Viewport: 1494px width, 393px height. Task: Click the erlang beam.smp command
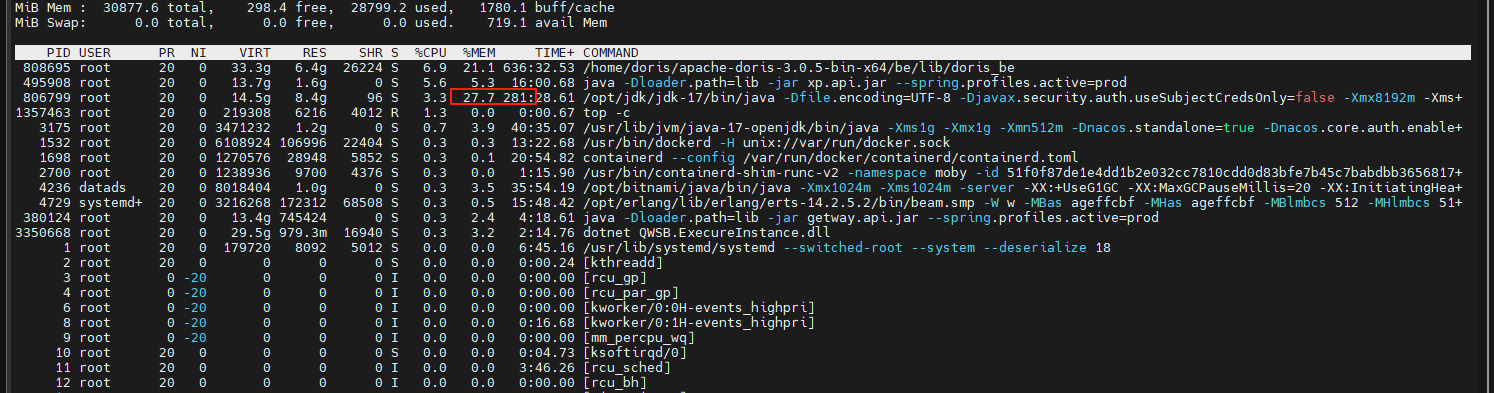point(1023,202)
